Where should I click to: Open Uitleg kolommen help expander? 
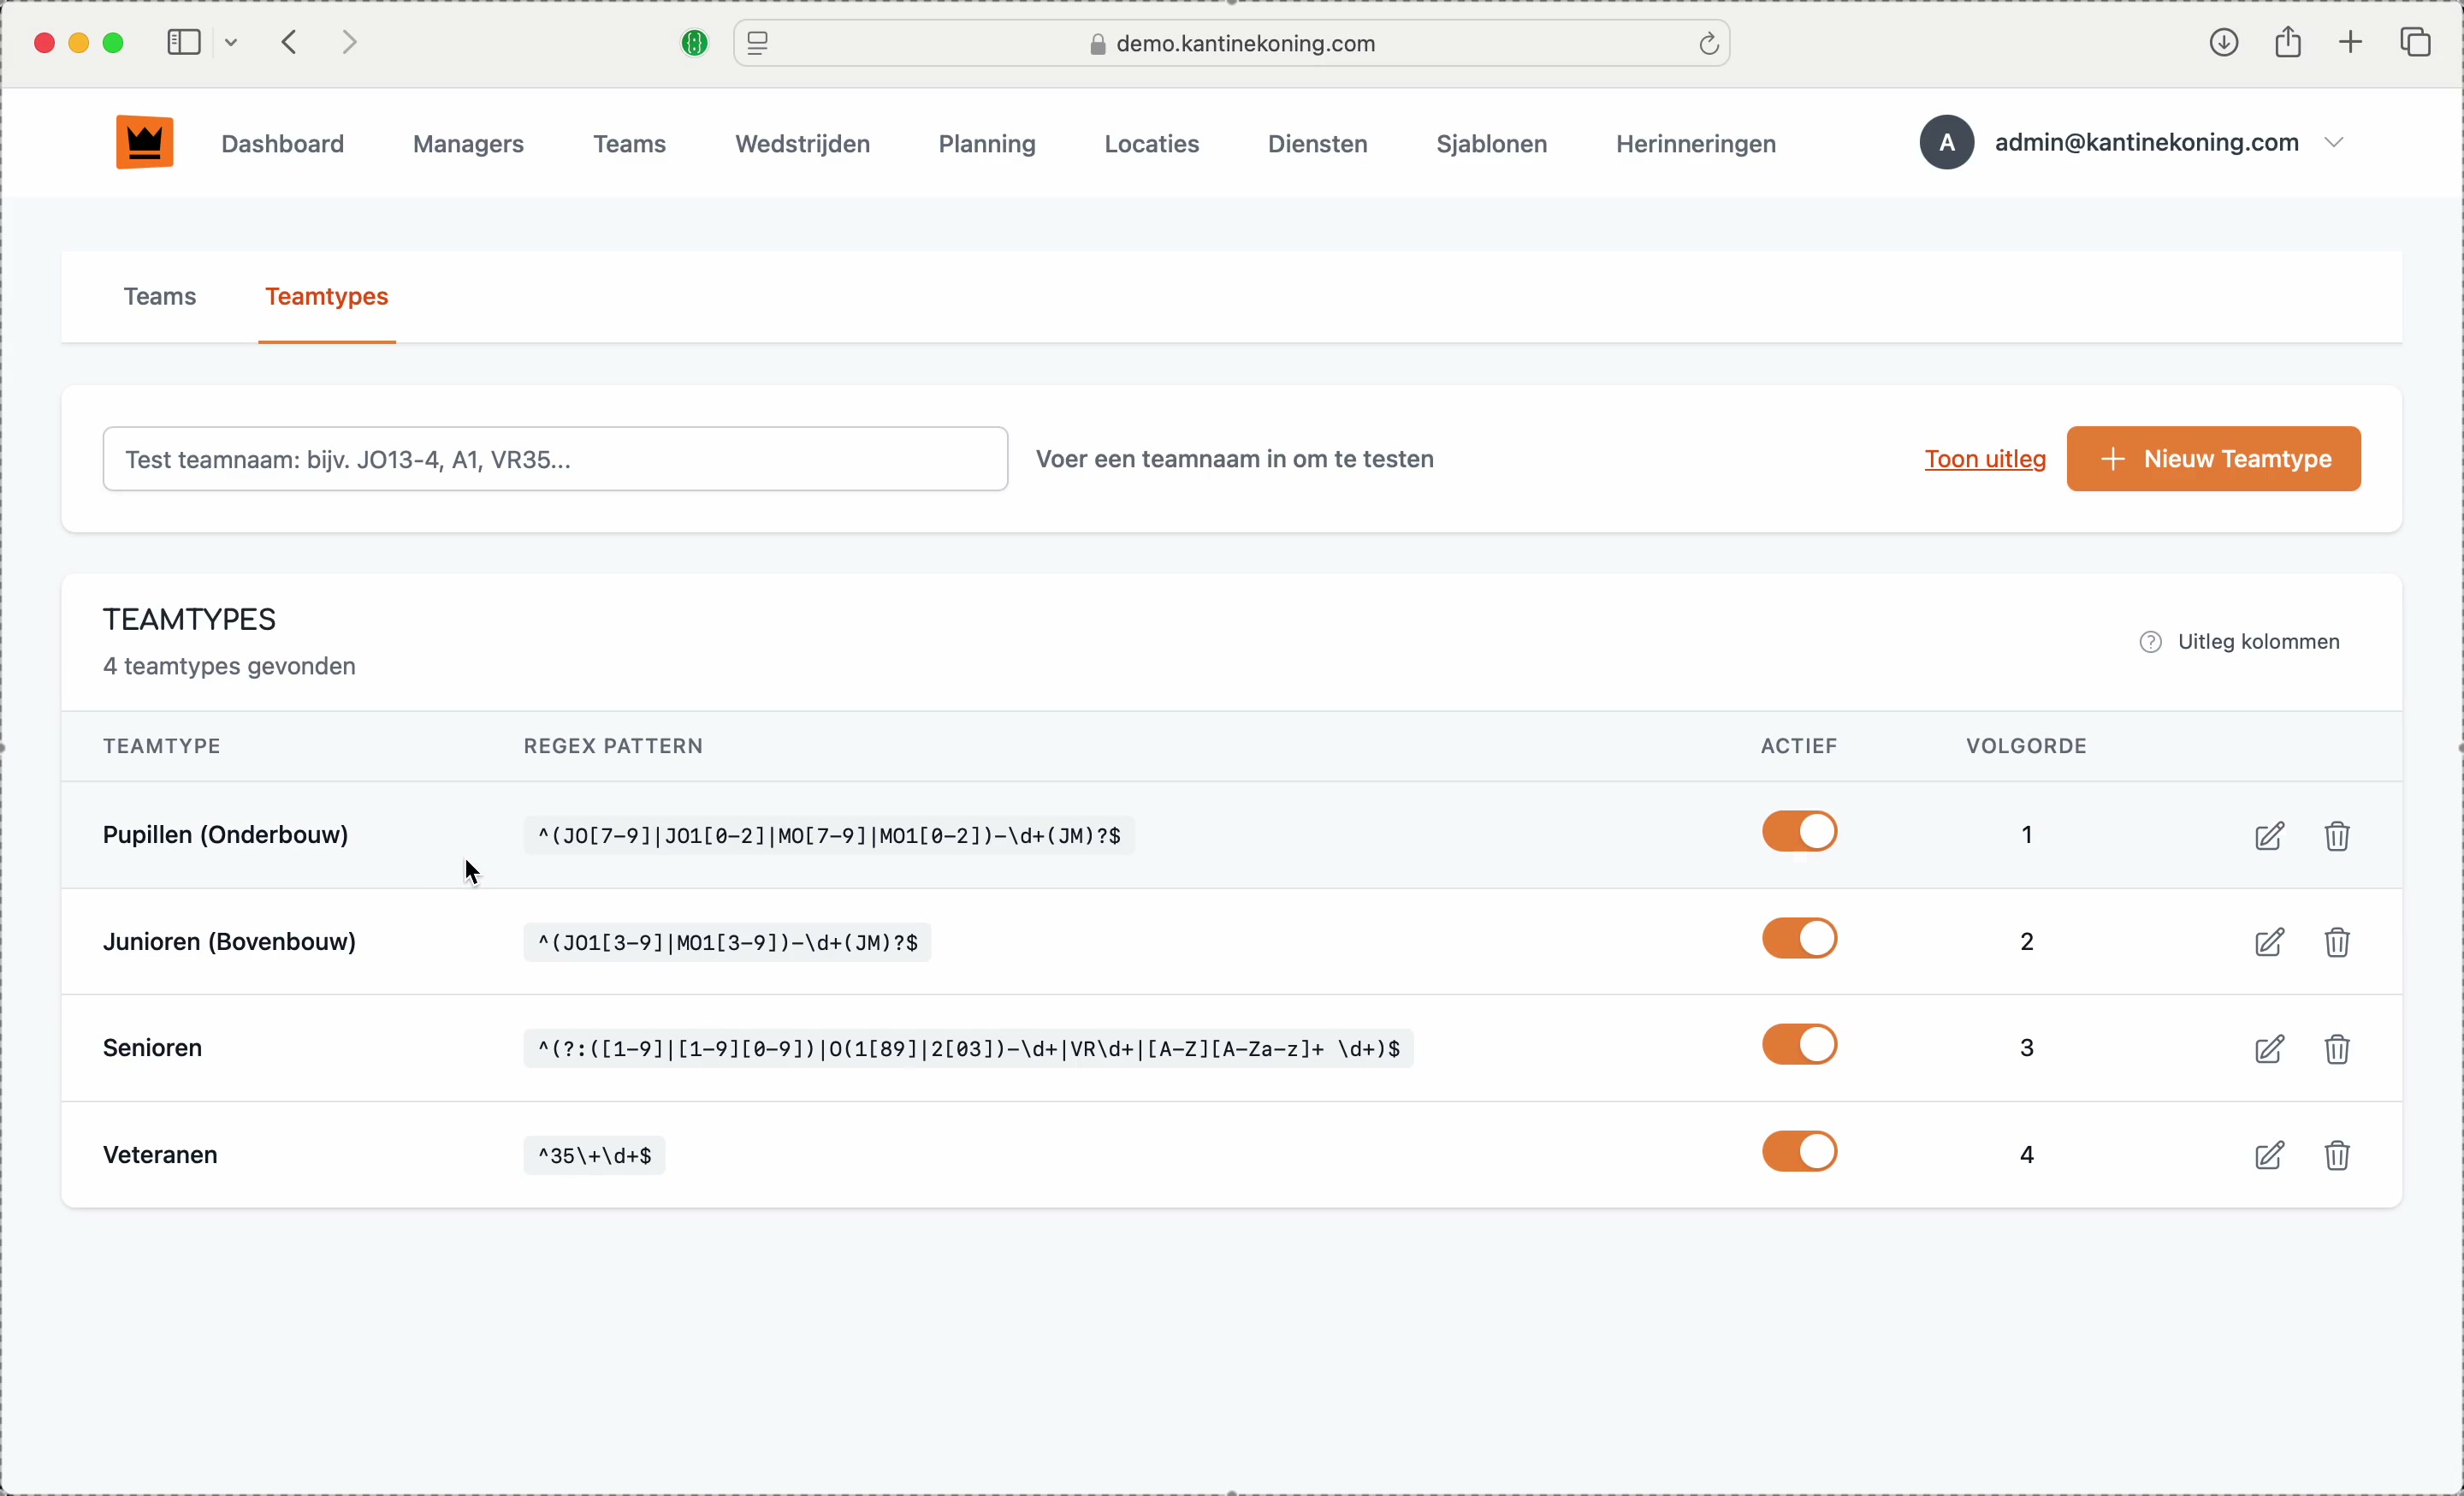(2240, 643)
